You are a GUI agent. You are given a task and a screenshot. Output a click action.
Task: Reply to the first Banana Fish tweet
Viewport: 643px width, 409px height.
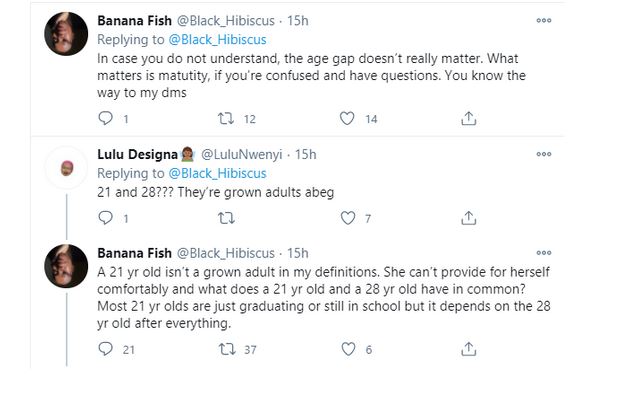(x=106, y=119)
